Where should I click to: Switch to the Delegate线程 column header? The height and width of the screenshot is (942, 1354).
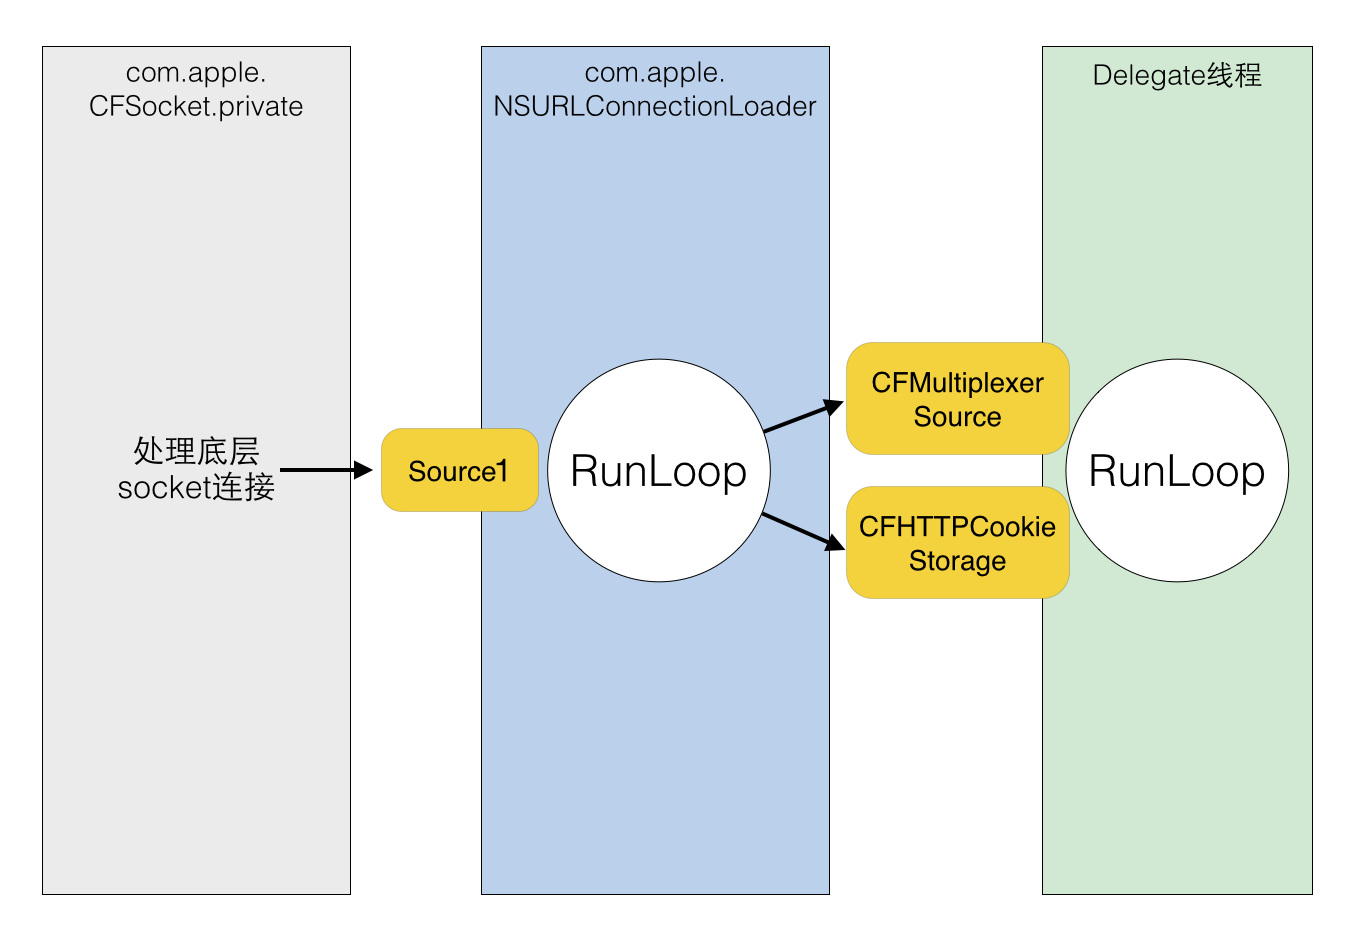1178,74
